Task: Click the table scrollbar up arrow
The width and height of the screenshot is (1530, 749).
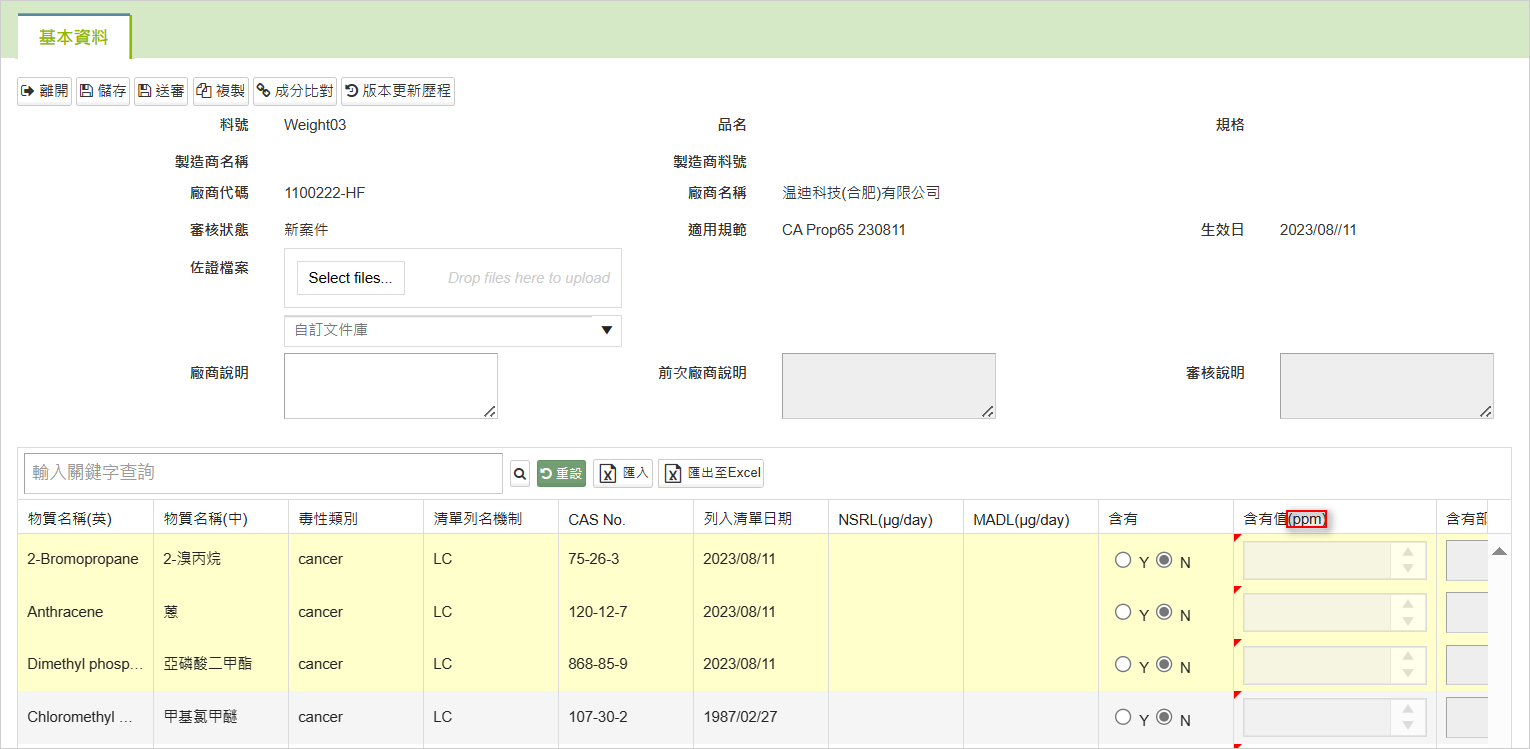Action: coord(1499,551)
